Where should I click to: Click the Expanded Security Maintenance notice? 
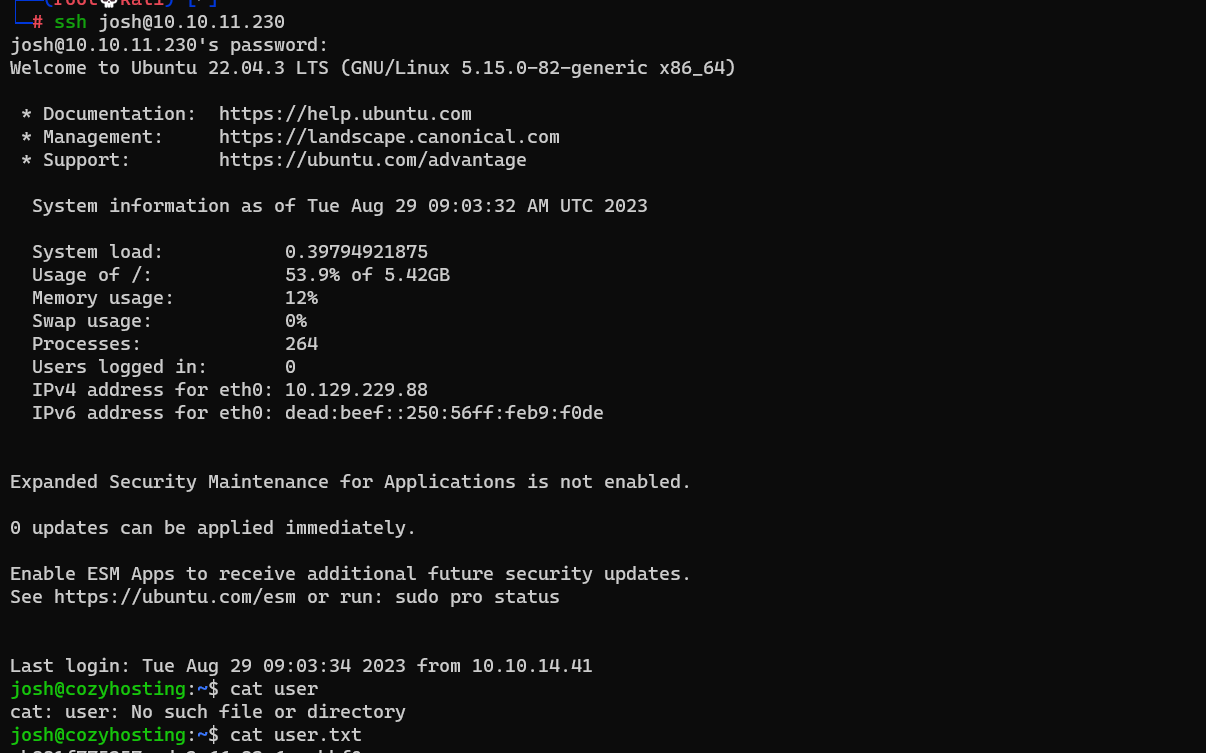click(348, 481)
